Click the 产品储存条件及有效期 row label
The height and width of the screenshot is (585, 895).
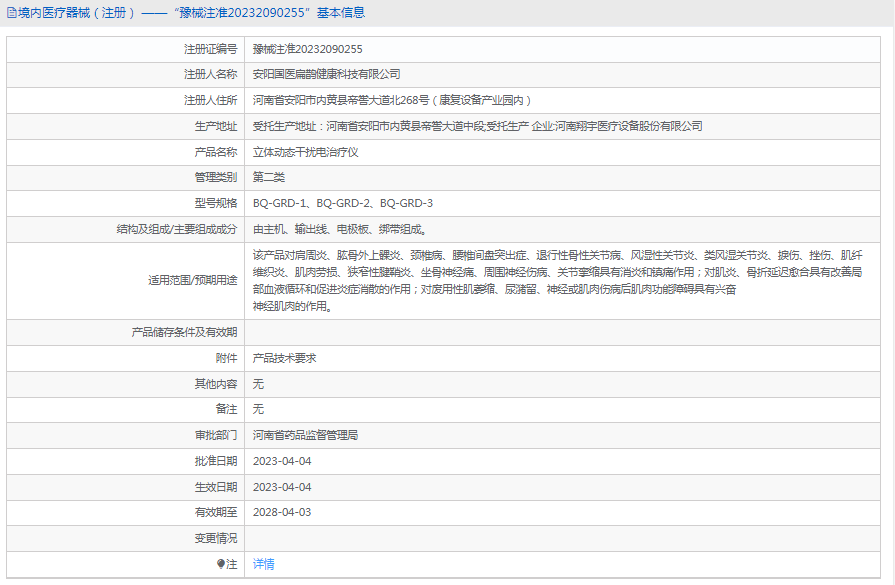click(x=184, y=332)
